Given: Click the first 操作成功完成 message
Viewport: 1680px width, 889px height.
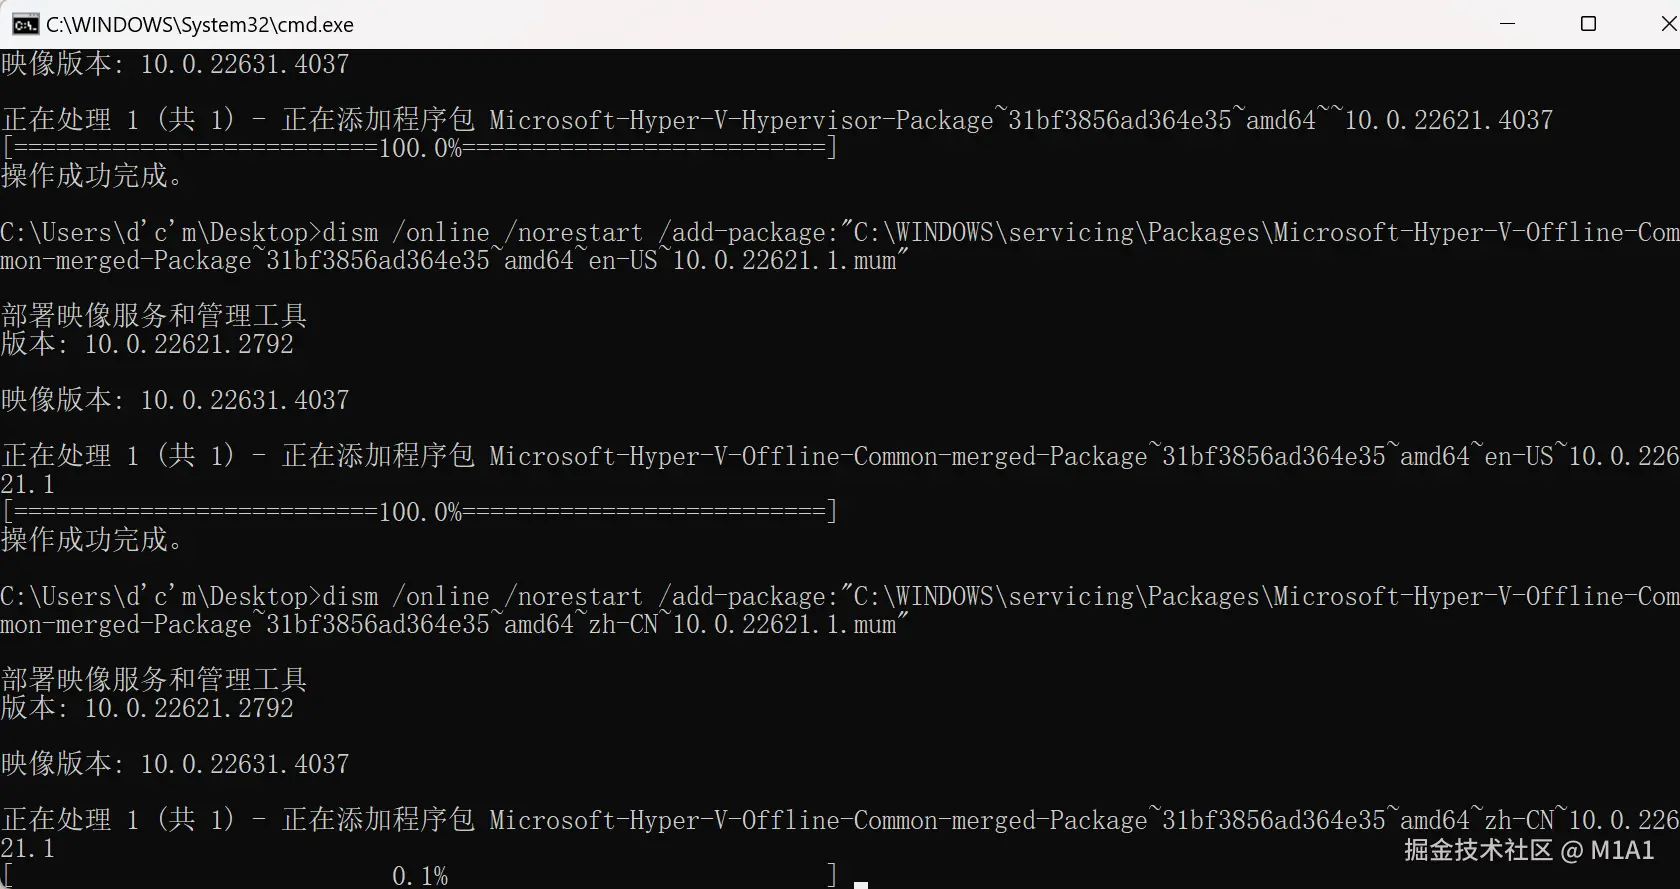Looking at the screenshot, I should [92, 176].
